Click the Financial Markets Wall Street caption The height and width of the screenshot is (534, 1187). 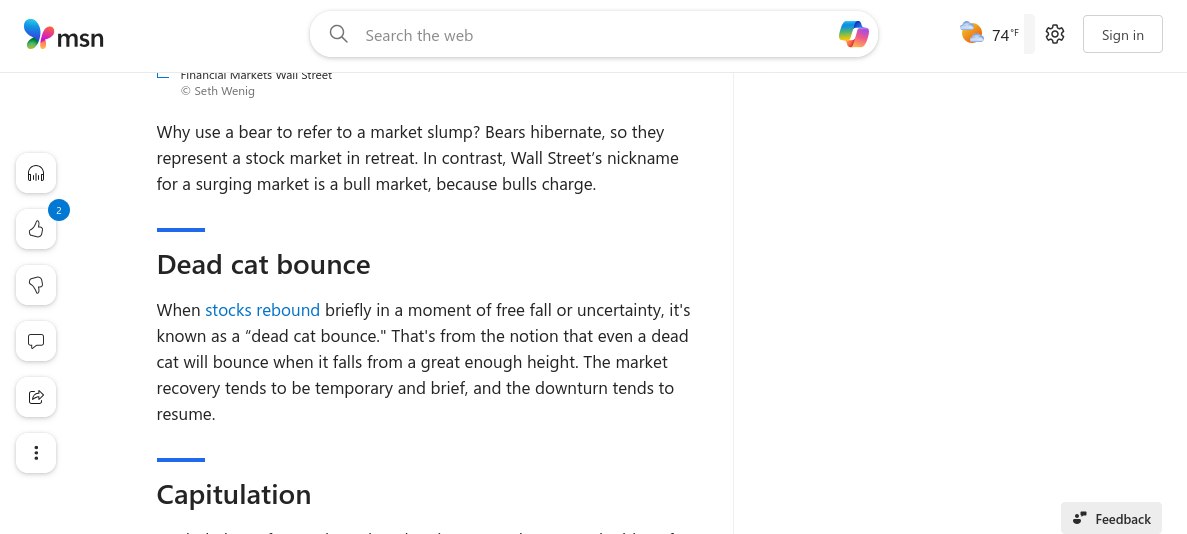click(x=256, y=75)
